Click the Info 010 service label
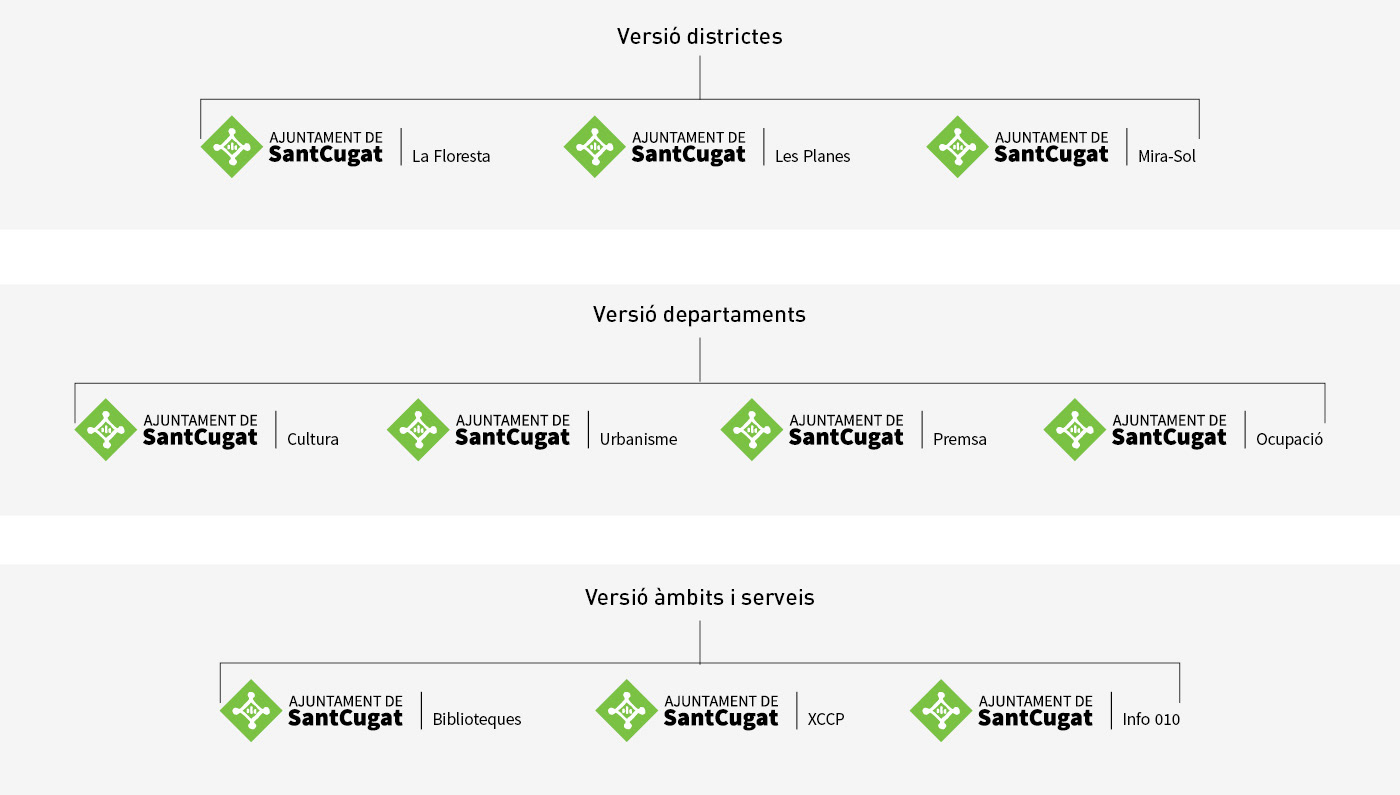The height and width of the screenshot is (795, 1400). 1151,720
